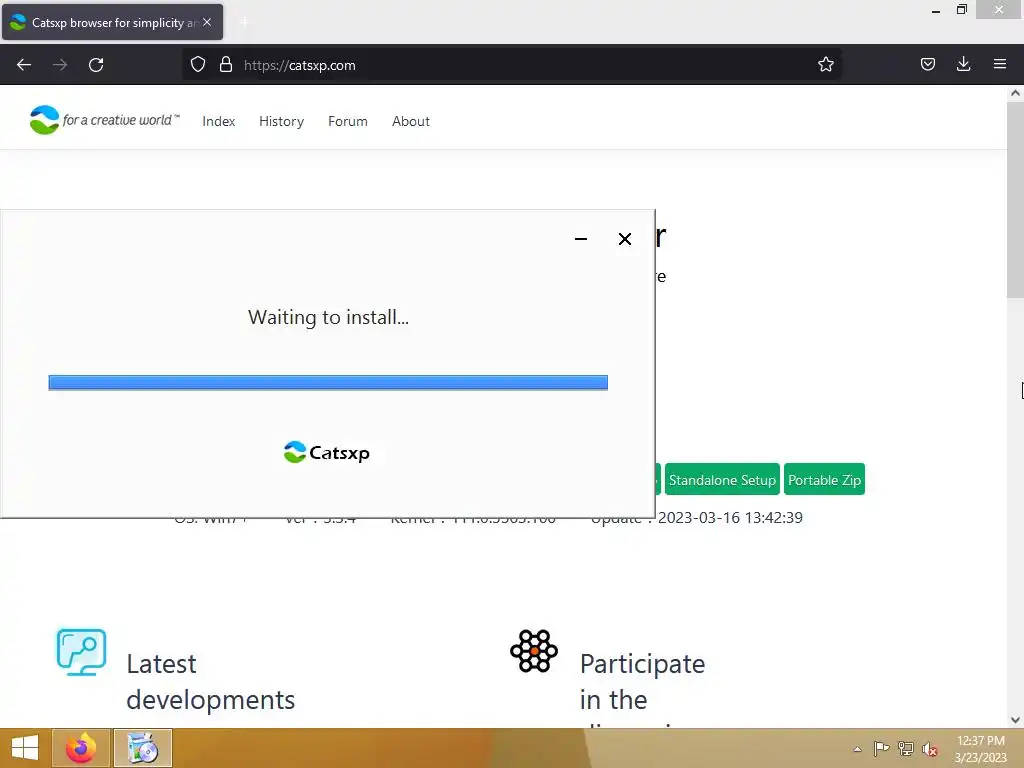
Task: Open the Action Center flag icon
Action: [x=881, y=748]
